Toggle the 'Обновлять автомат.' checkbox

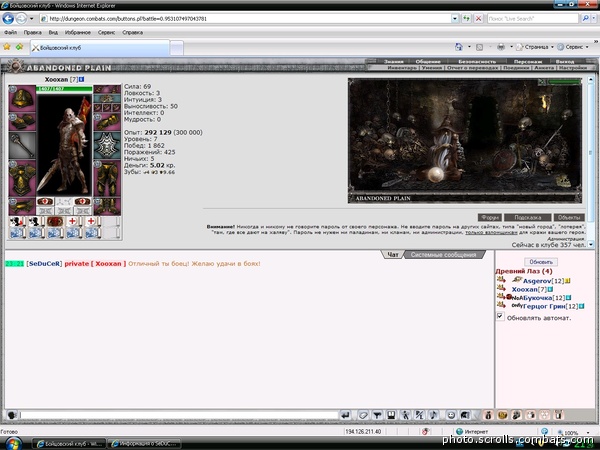(500, 316)
